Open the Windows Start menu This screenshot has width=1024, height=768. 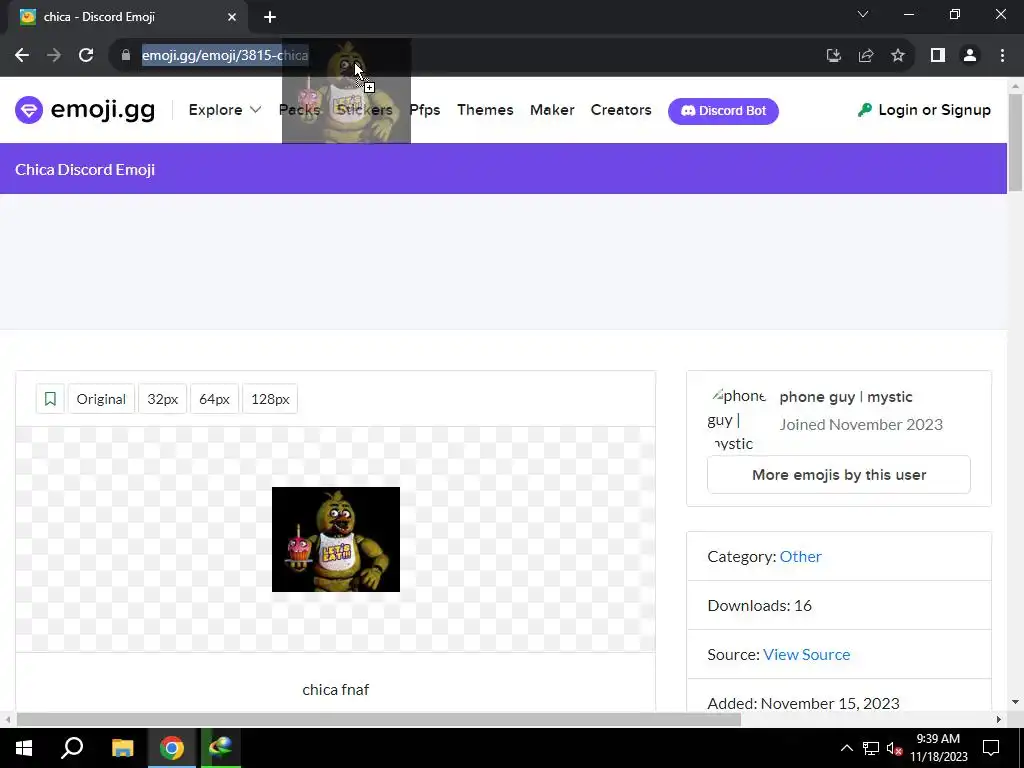[24, 748]
